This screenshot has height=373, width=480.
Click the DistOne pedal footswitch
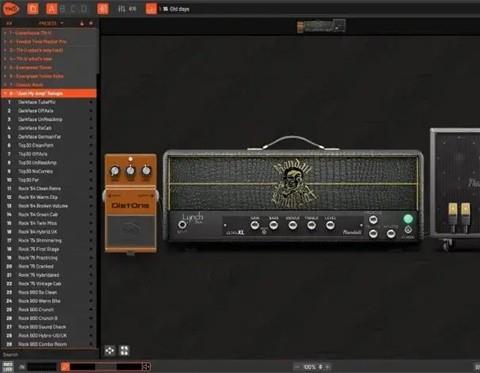130,232
